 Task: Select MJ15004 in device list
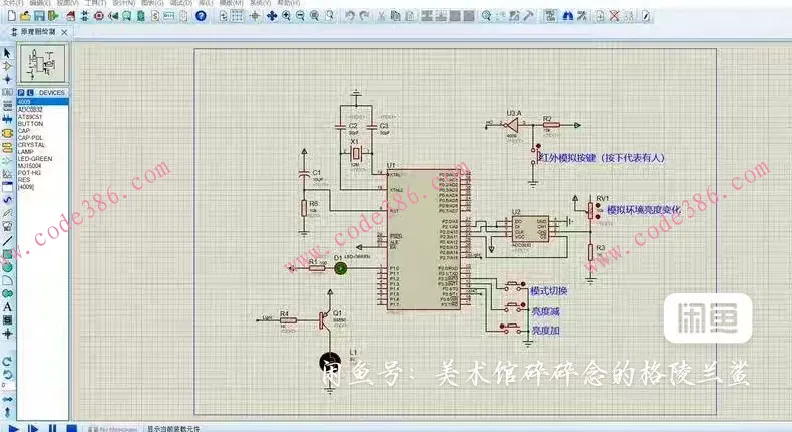pyautogui.click(x=29, y=166)
